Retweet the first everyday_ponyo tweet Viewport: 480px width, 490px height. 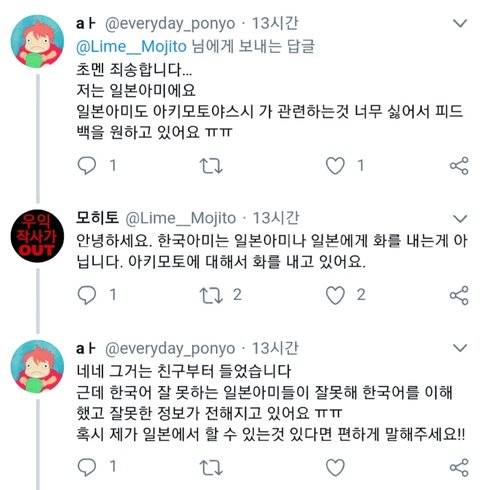(211, 166)
